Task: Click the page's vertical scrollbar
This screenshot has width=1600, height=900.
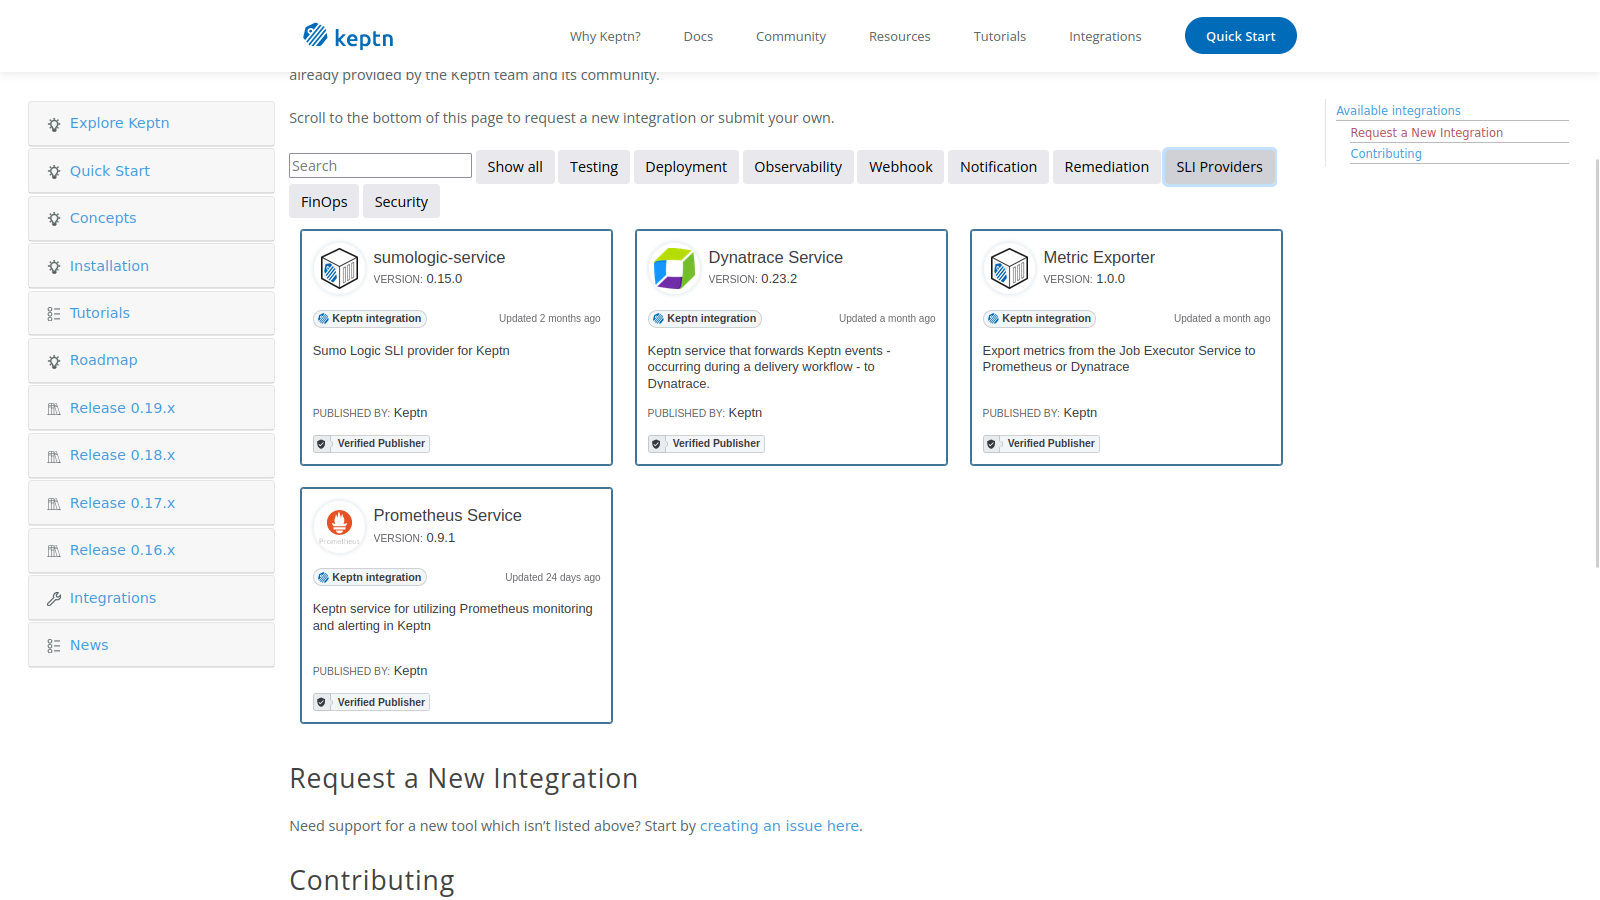Action: (1597, 362)
